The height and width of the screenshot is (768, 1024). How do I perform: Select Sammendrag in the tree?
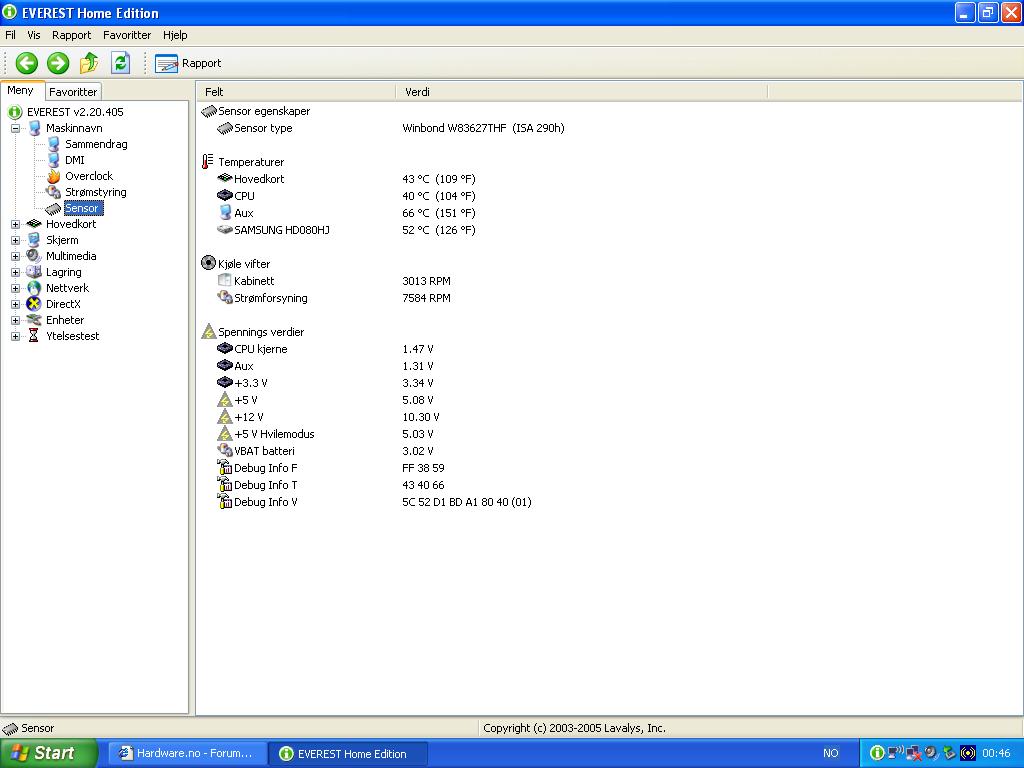(x=96, y=144)
